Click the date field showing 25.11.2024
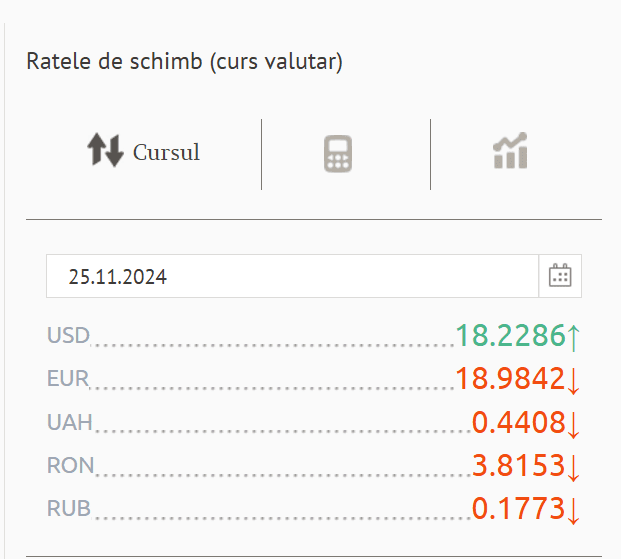The image size is (621, 559). [292, 277]
